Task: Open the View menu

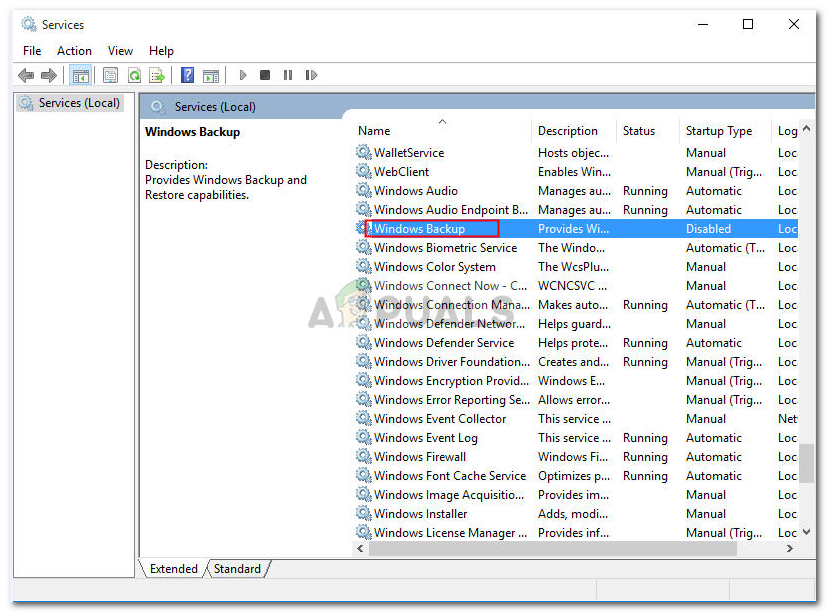Action: point(120,51)
